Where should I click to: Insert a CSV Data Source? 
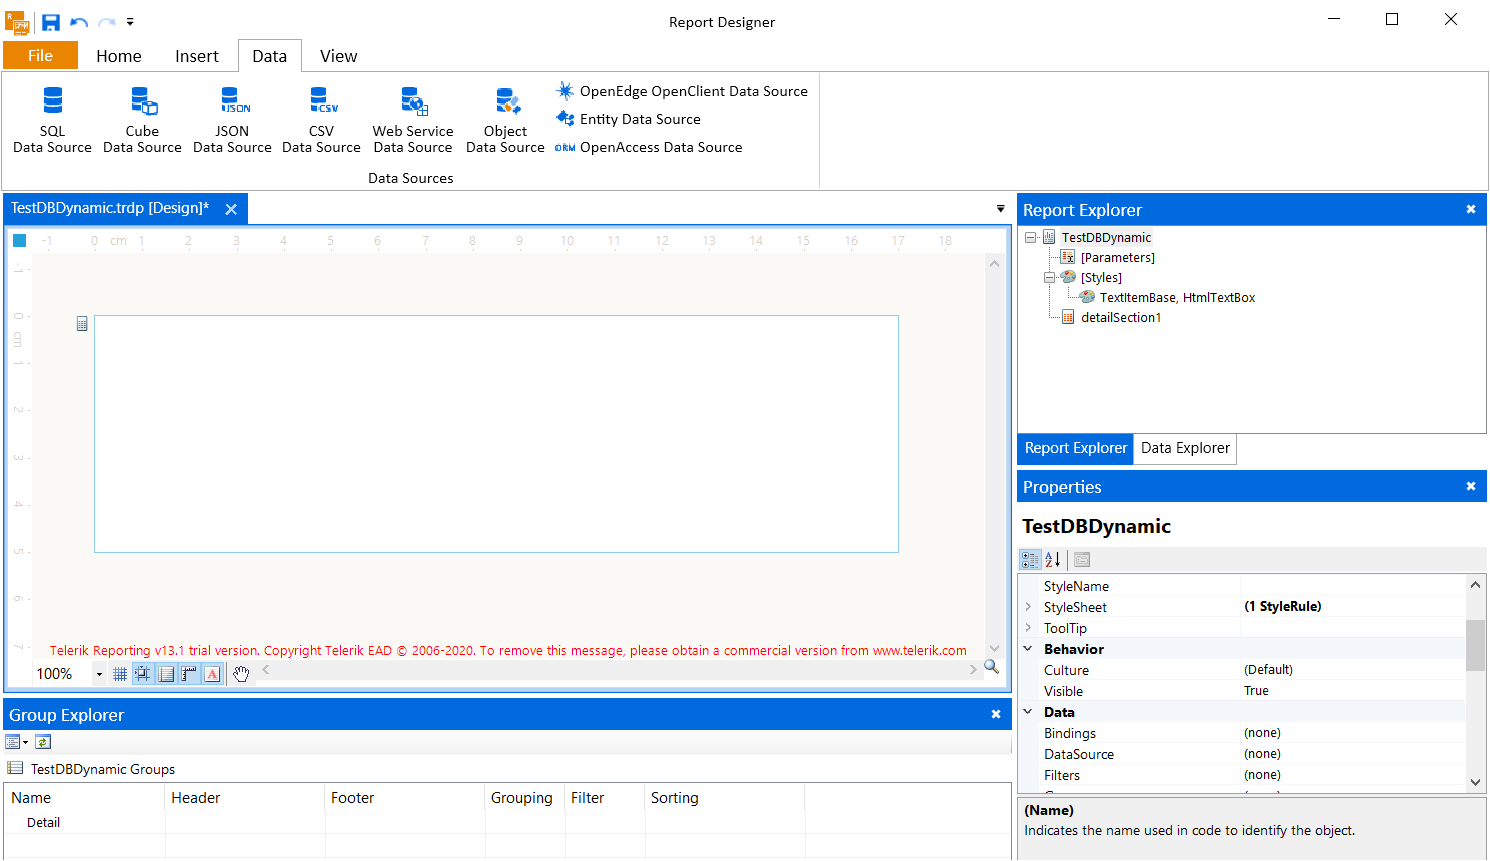tap(321, 120)
